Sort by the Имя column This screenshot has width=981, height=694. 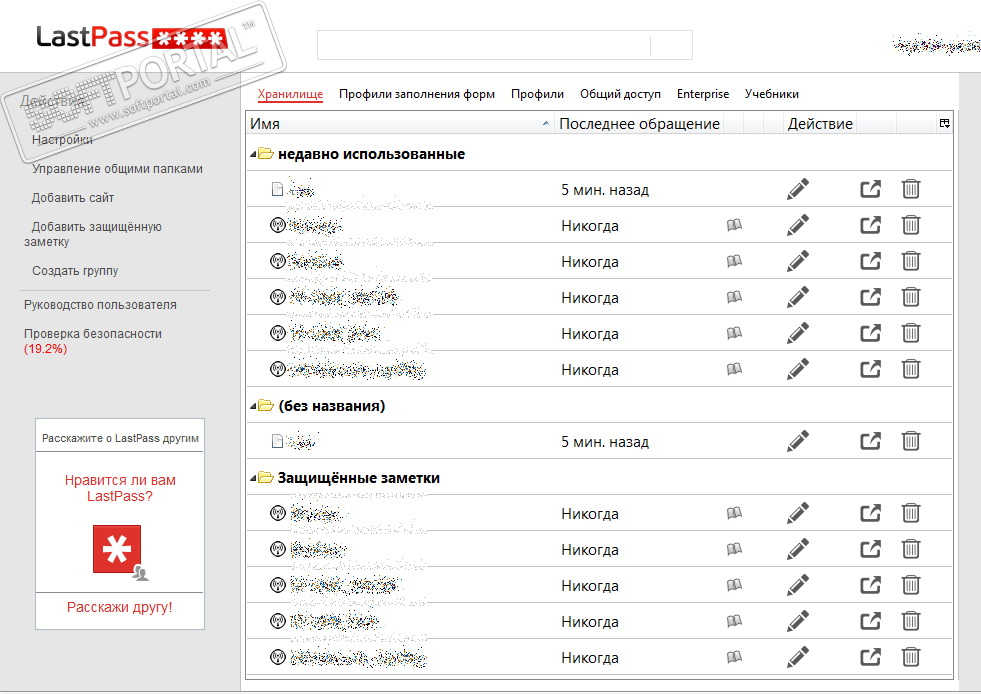point(400,123)
